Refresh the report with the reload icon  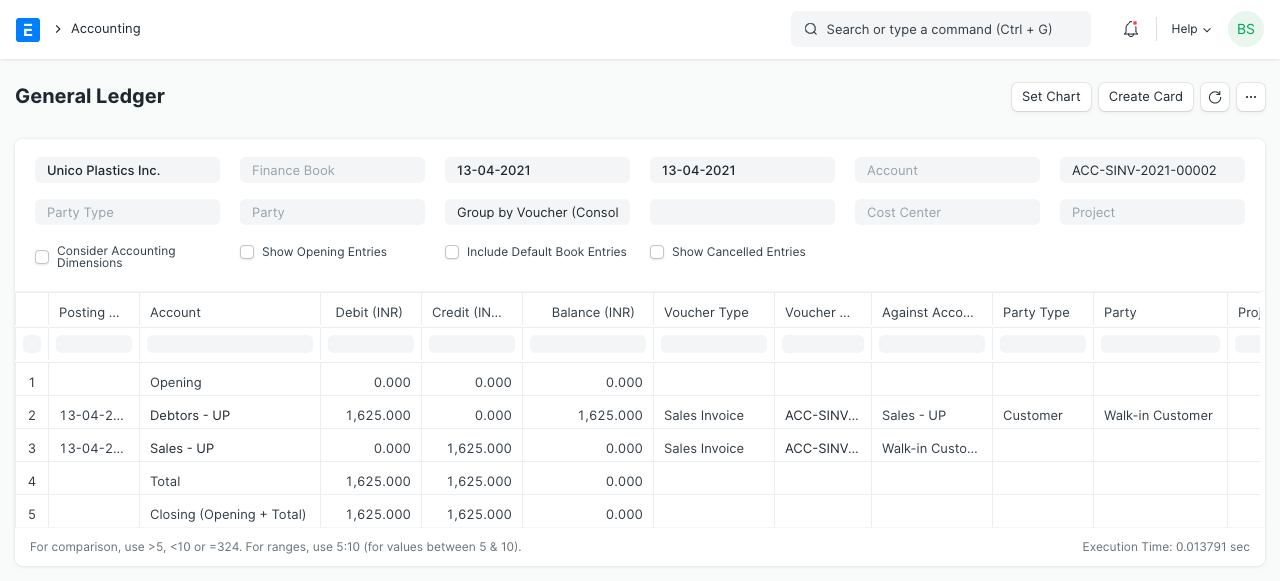[x=1215, y=97]
